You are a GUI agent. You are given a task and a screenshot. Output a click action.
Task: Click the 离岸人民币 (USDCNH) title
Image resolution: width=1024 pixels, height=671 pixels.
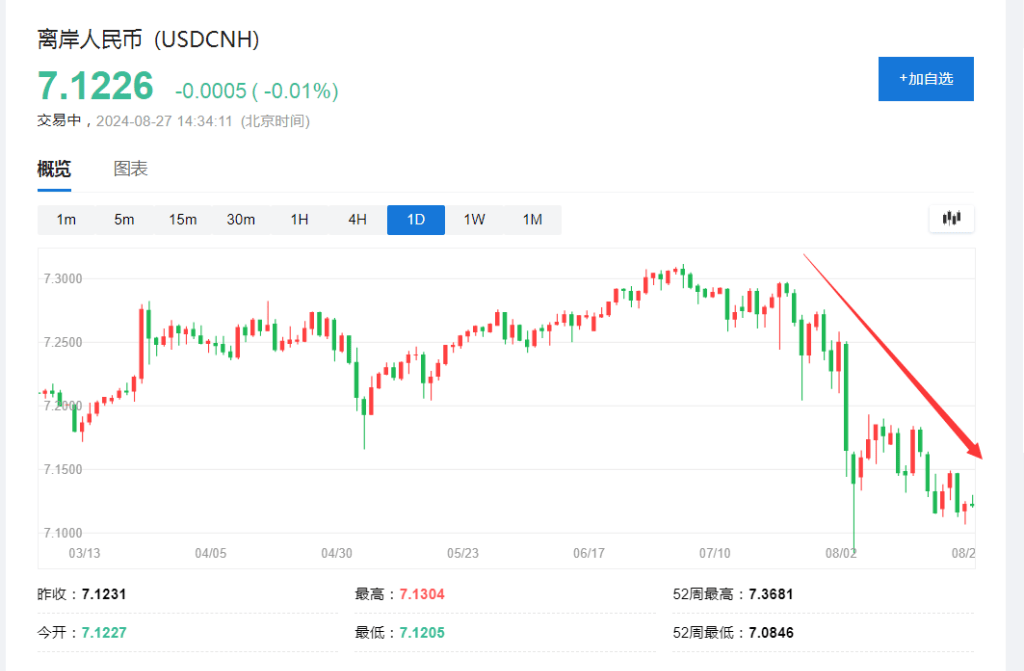148,40
